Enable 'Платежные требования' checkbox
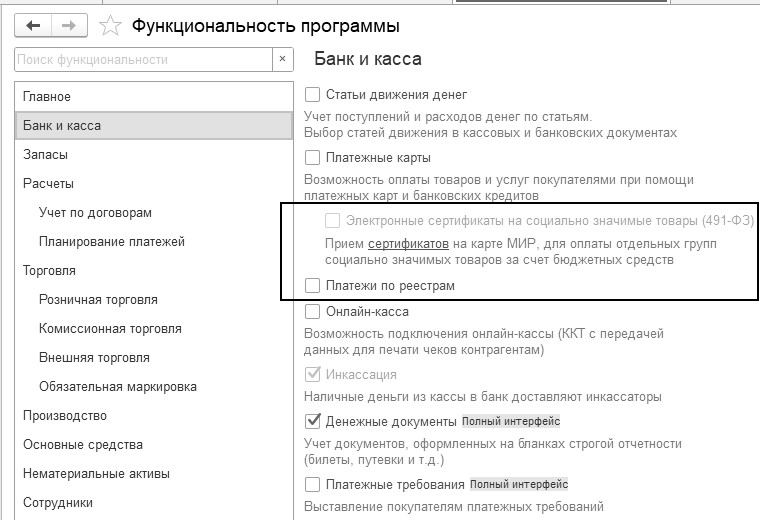The height and width of the screenshot is (520, 760). tap(312, 484)
